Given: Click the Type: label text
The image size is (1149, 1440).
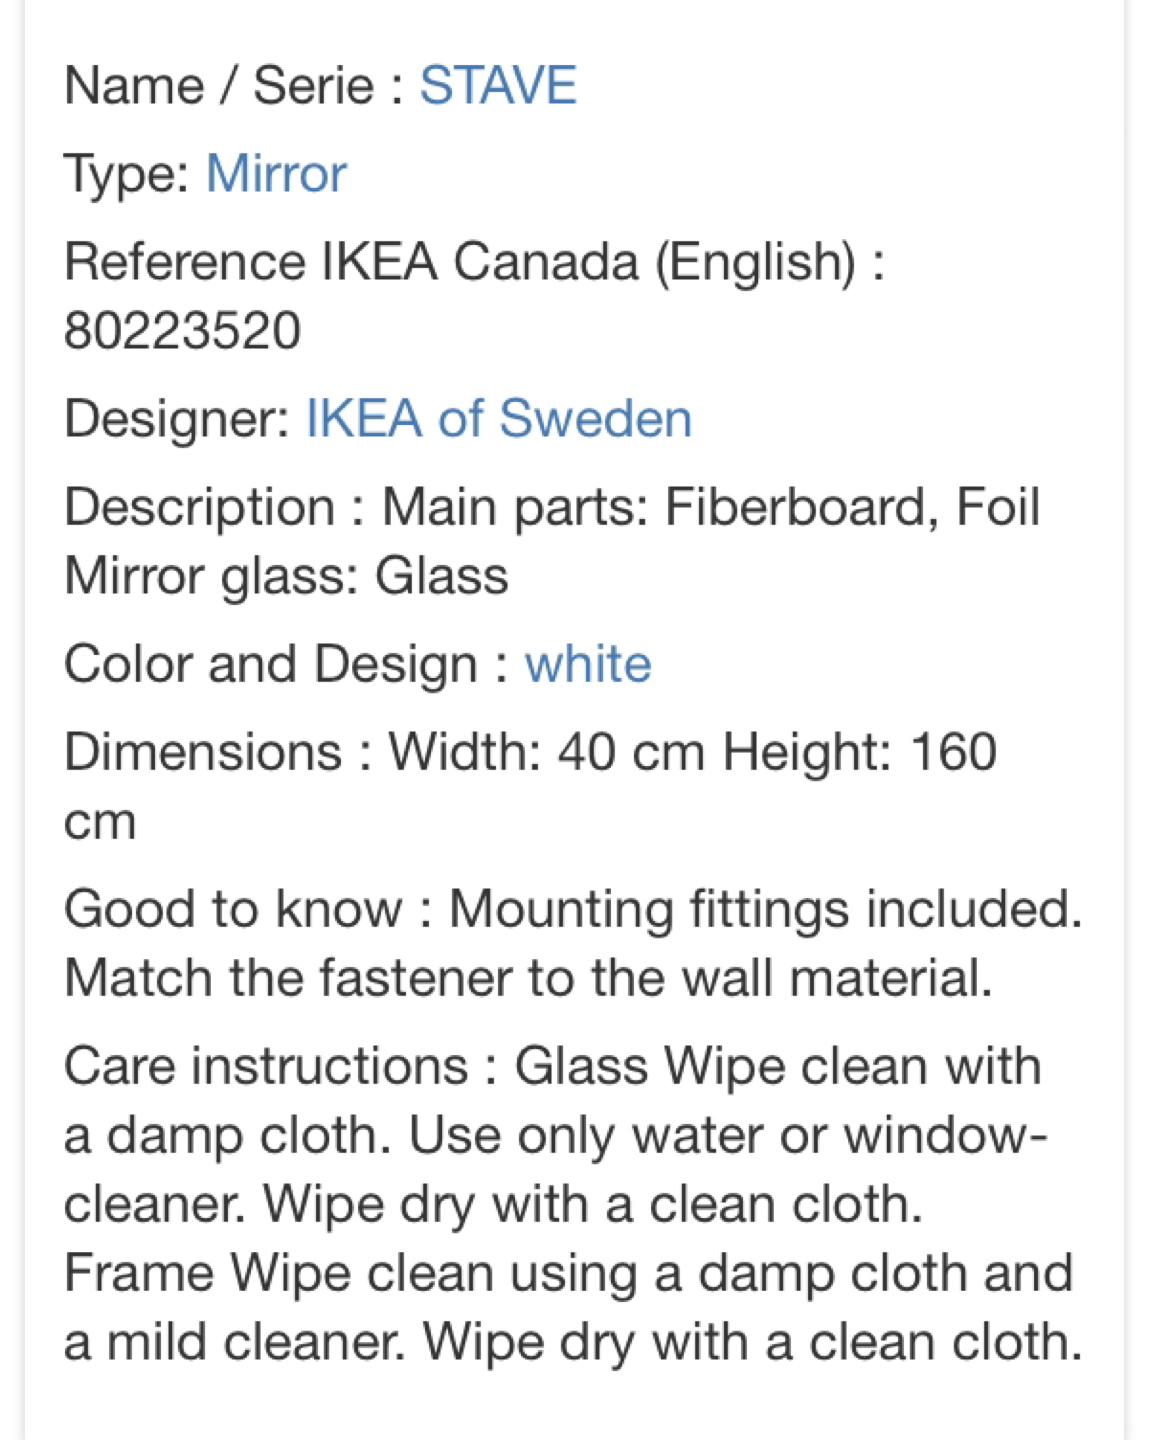Looking at the screenshot, I should 127,174.
